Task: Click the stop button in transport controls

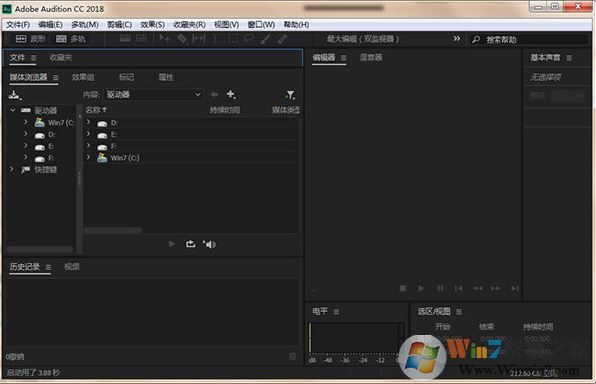Action: 403,289
